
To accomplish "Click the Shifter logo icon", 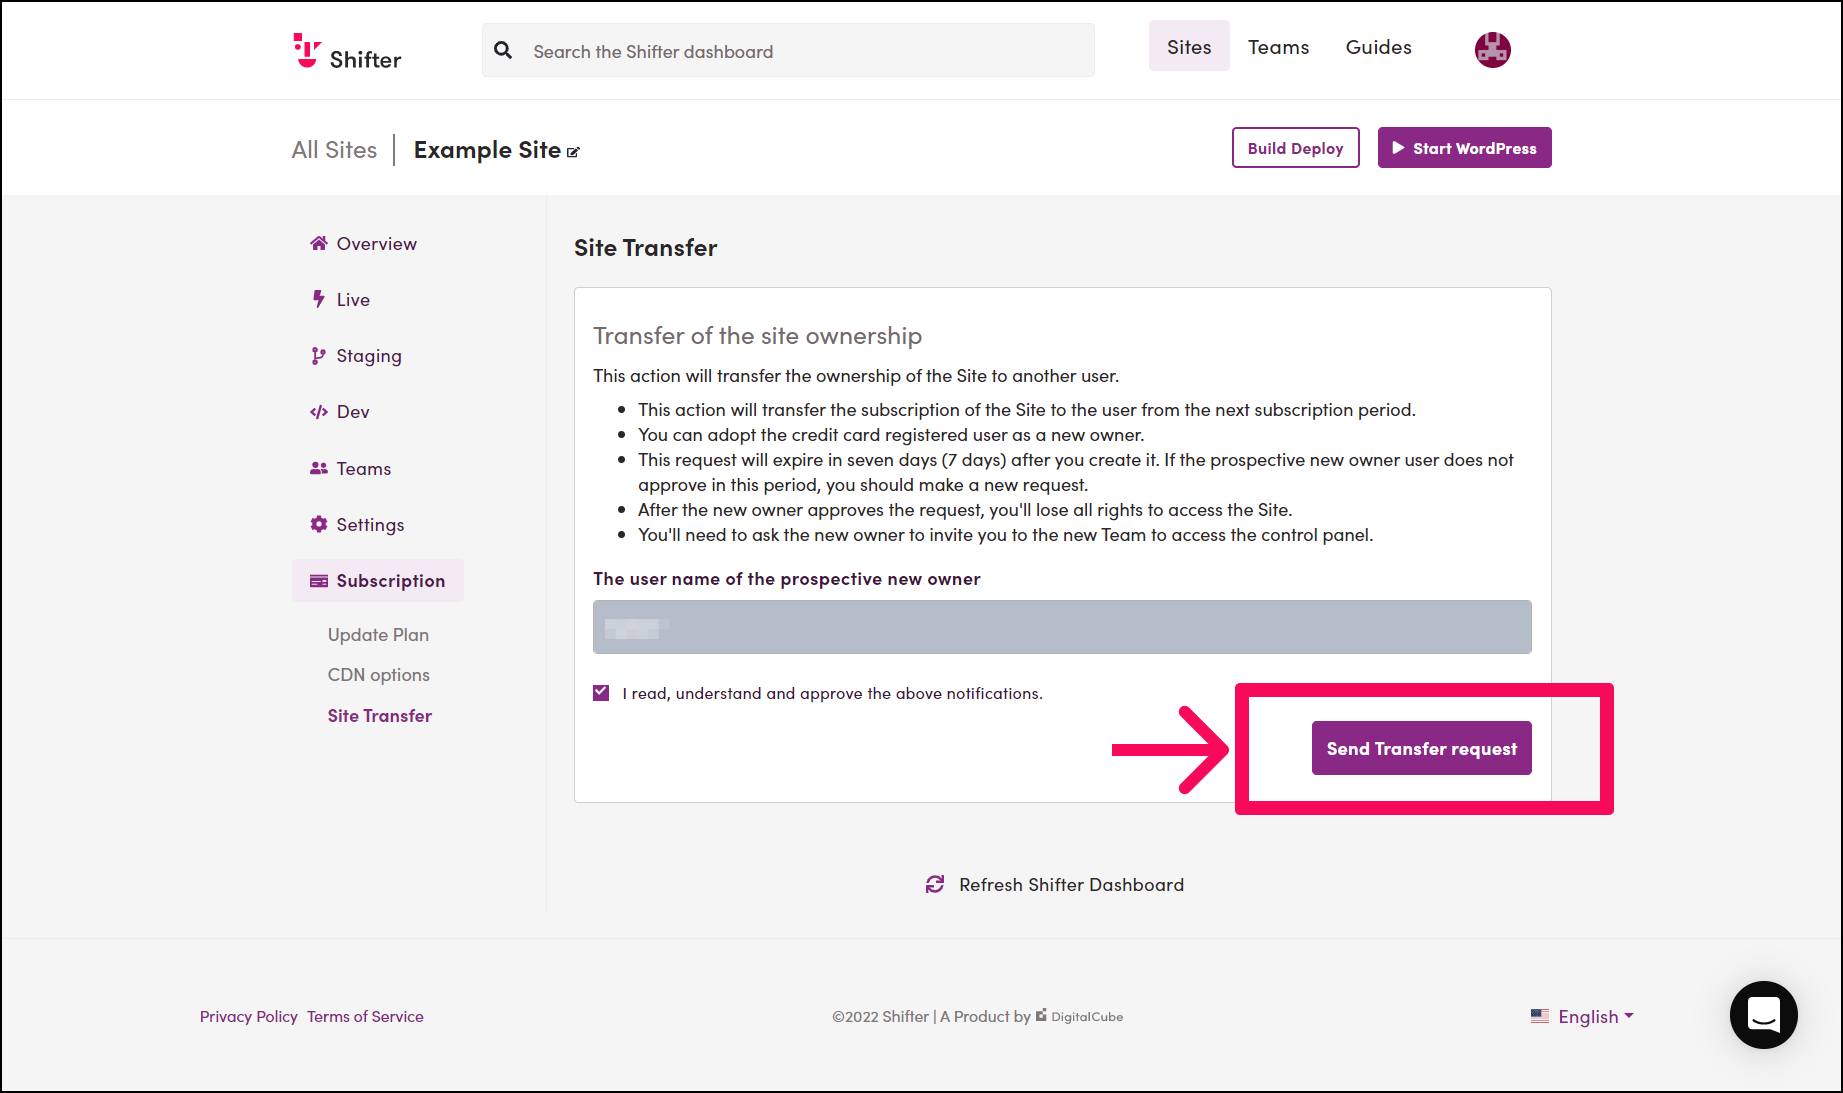I will 307,50.
